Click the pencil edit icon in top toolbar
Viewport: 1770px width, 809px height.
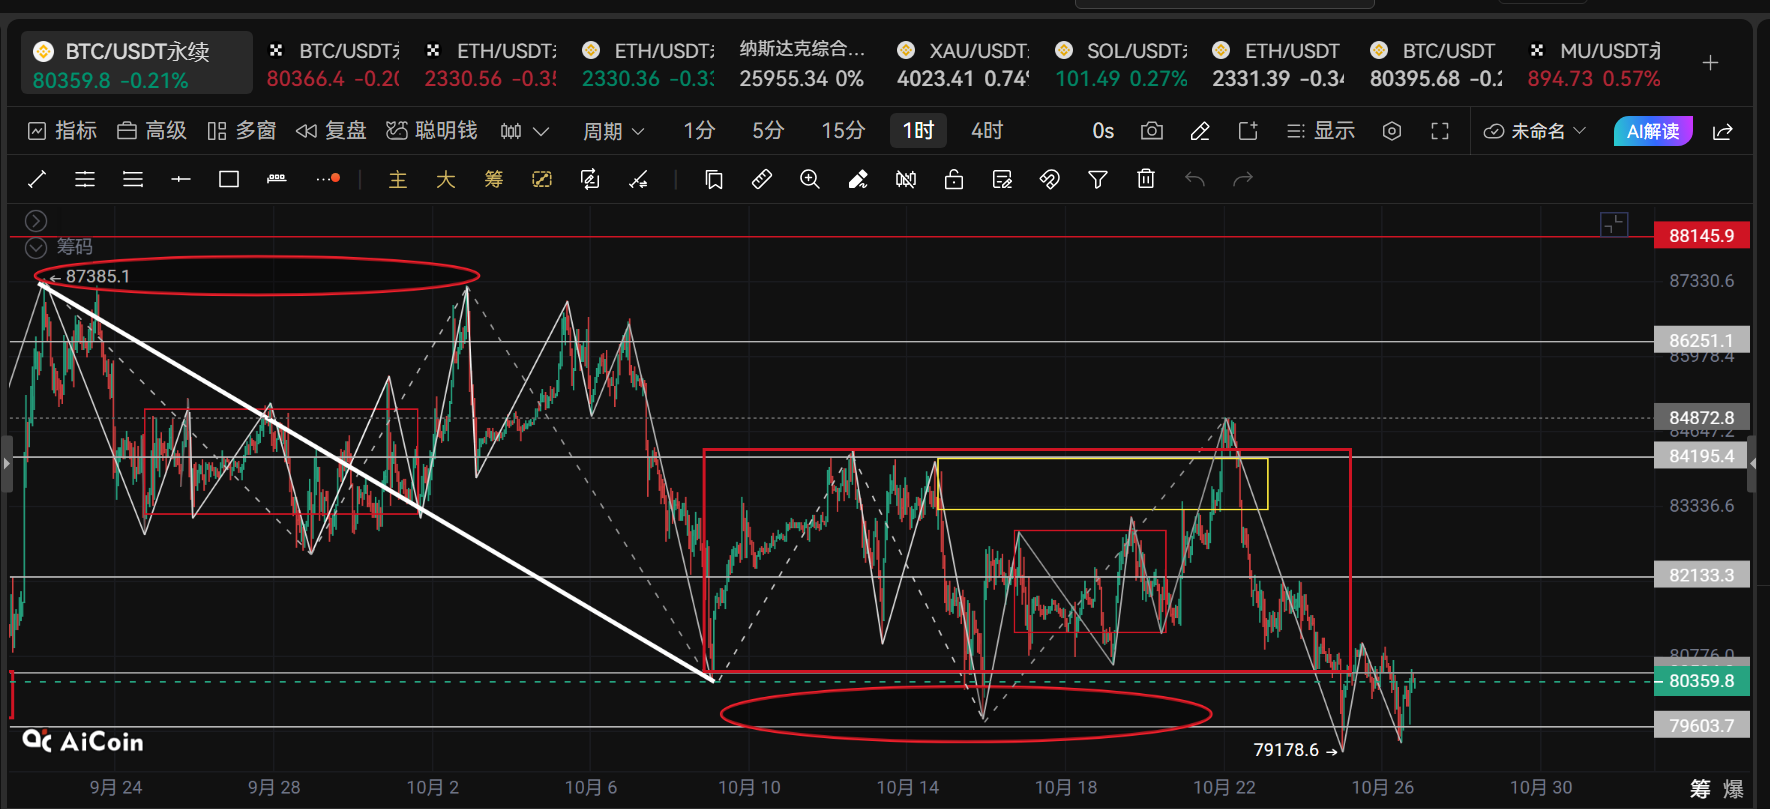click(1200, 131)
